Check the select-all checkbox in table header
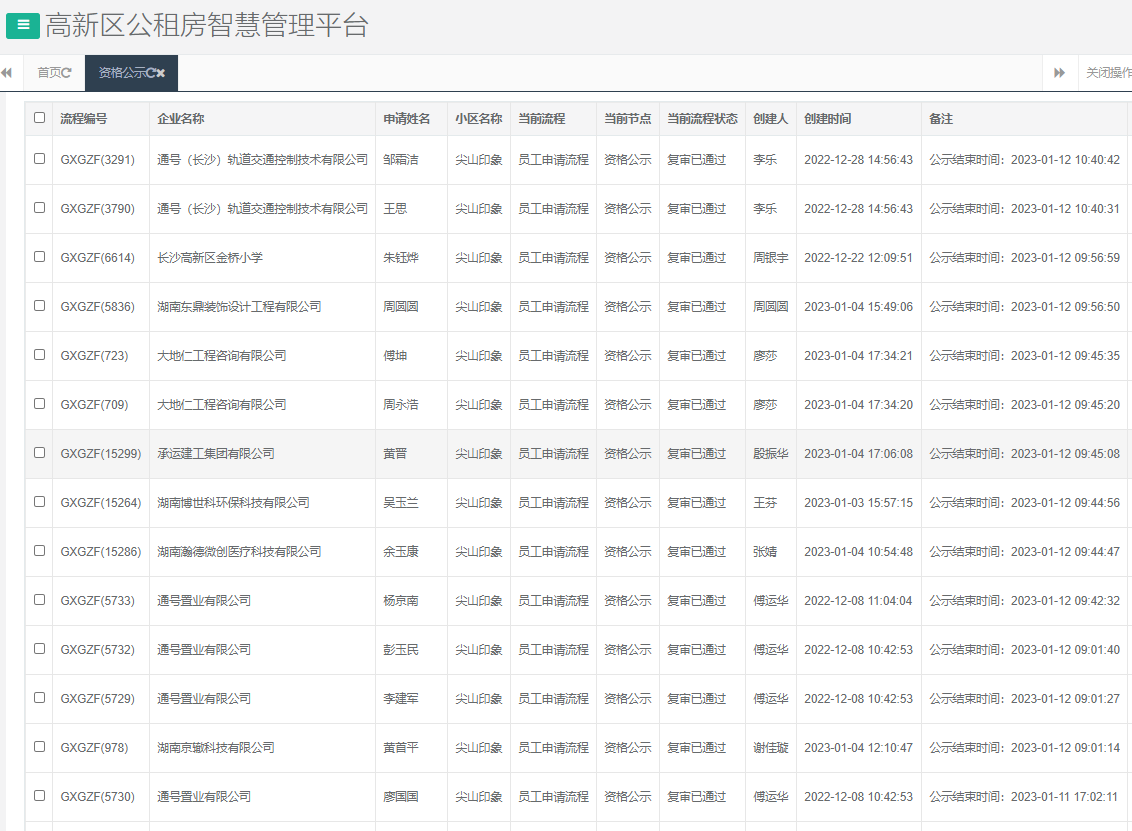Viewport: 1132px width, 831px height. point(40,118)
